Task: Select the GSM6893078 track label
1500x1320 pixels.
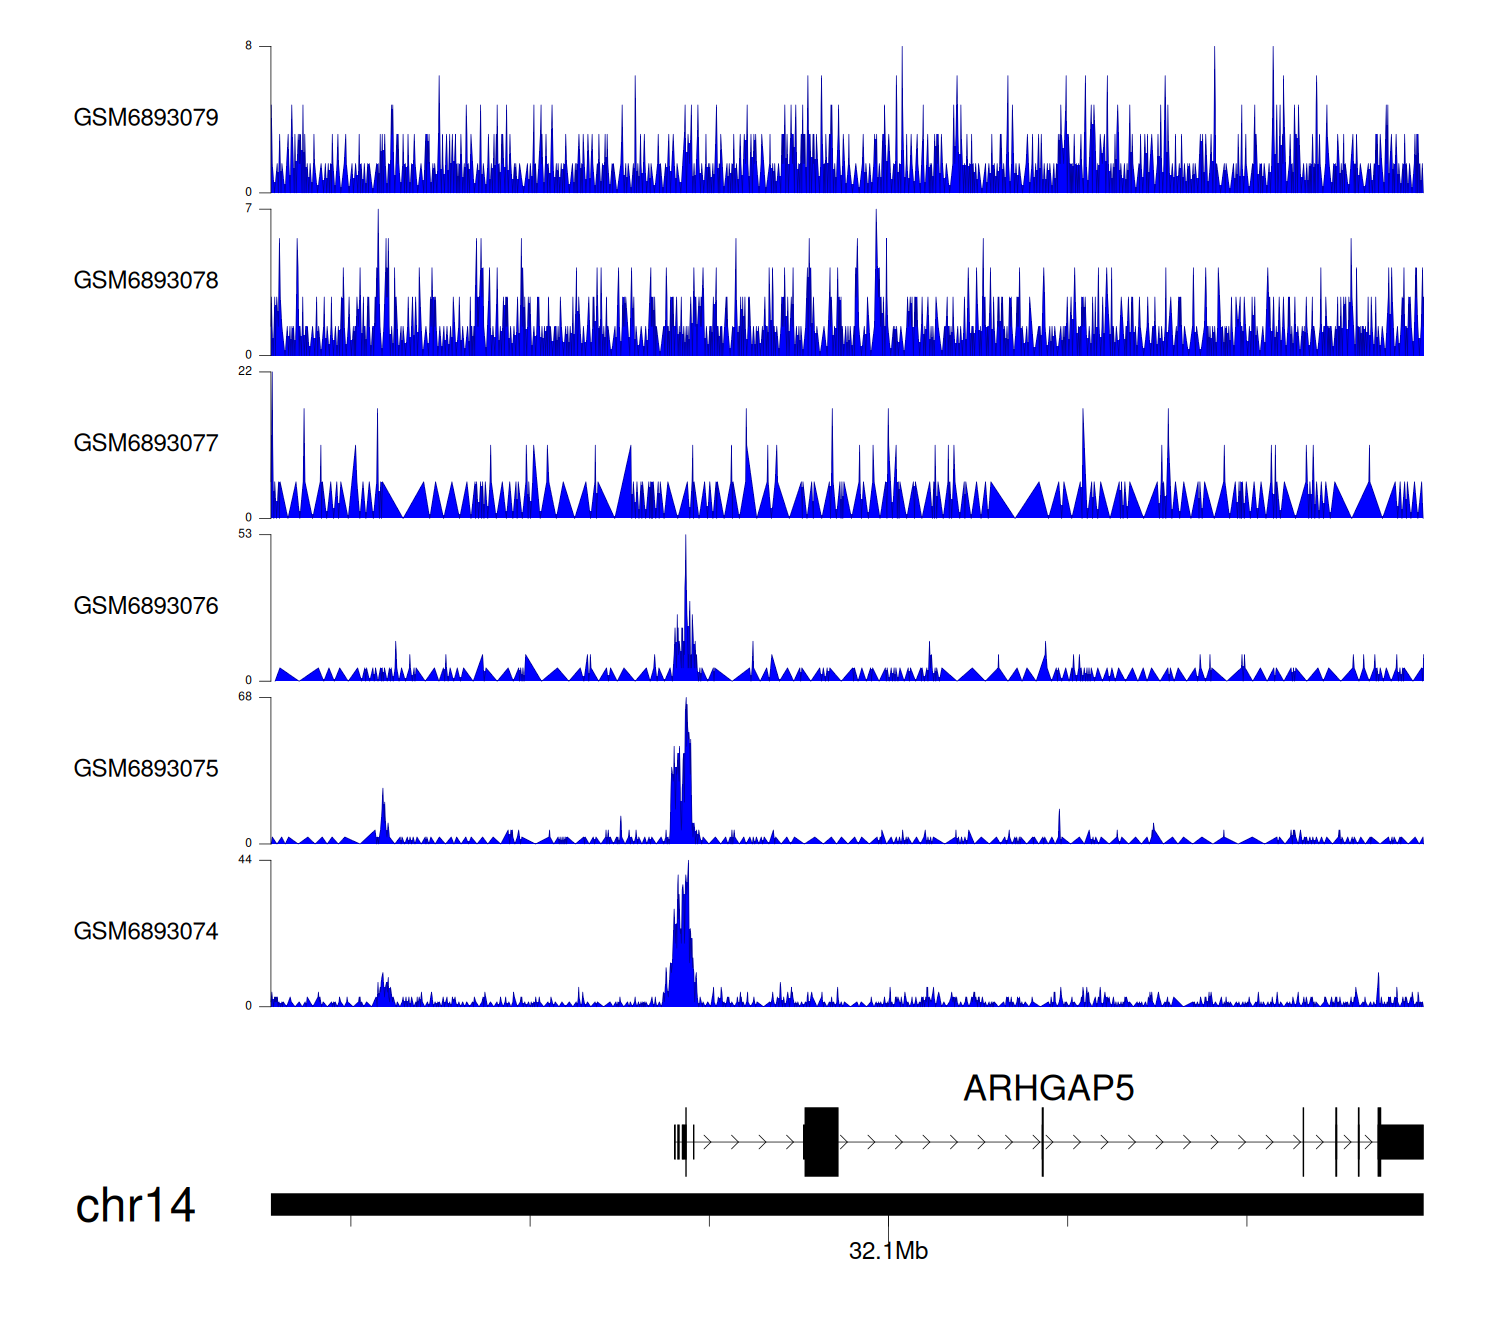Action: tap(146, 281)
